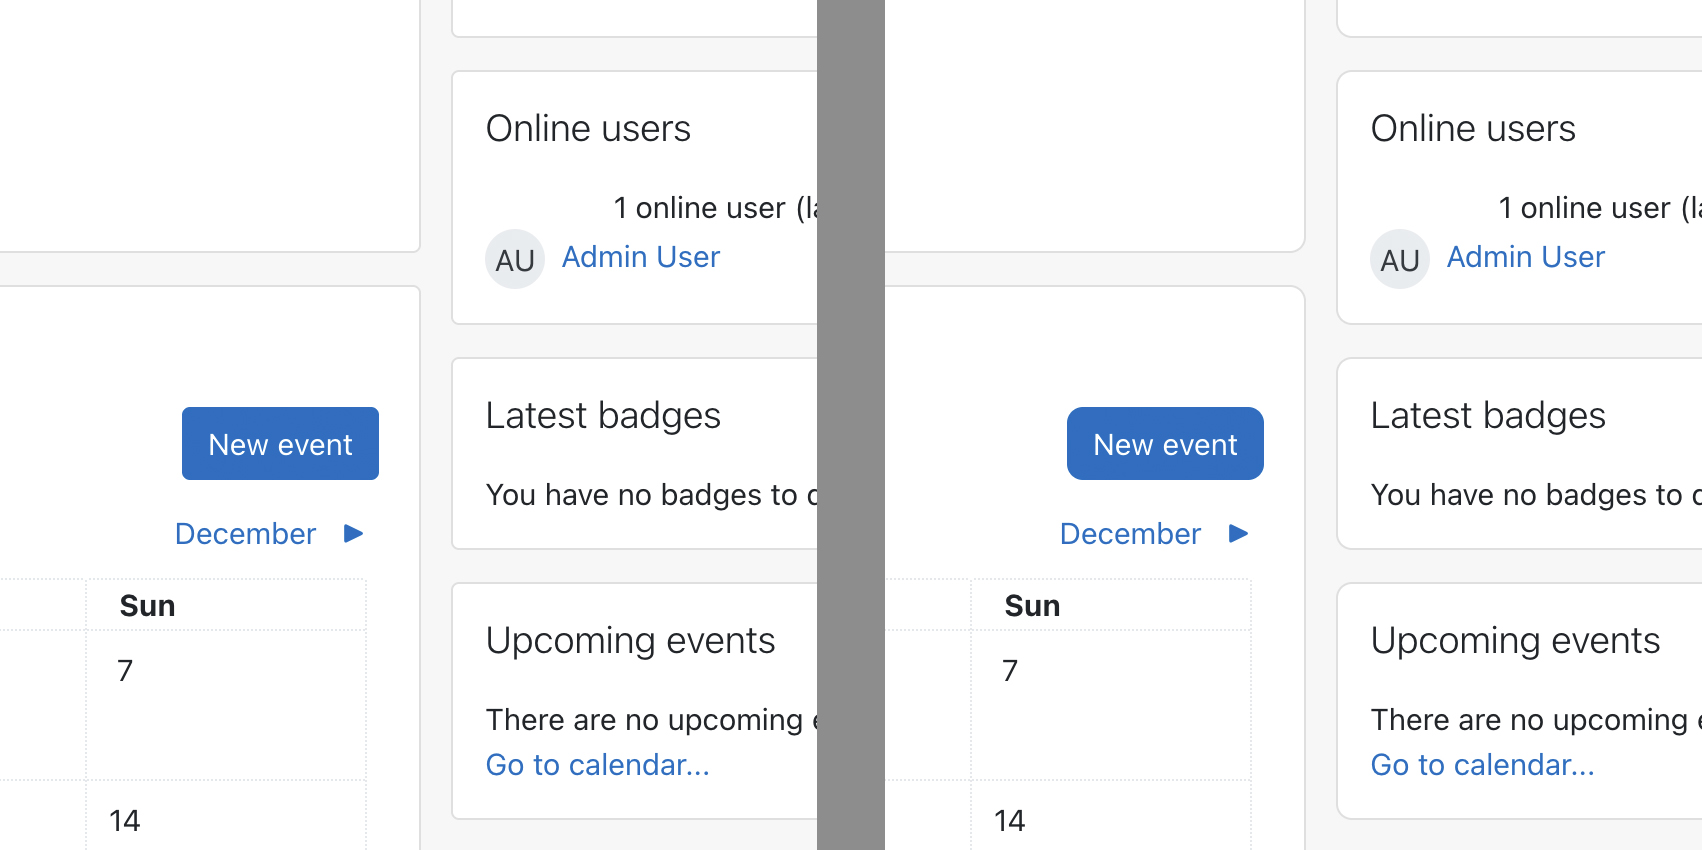The image size is (1702, 850).
Task: Click right Sun column header
Action: (x=1033, y=606)
